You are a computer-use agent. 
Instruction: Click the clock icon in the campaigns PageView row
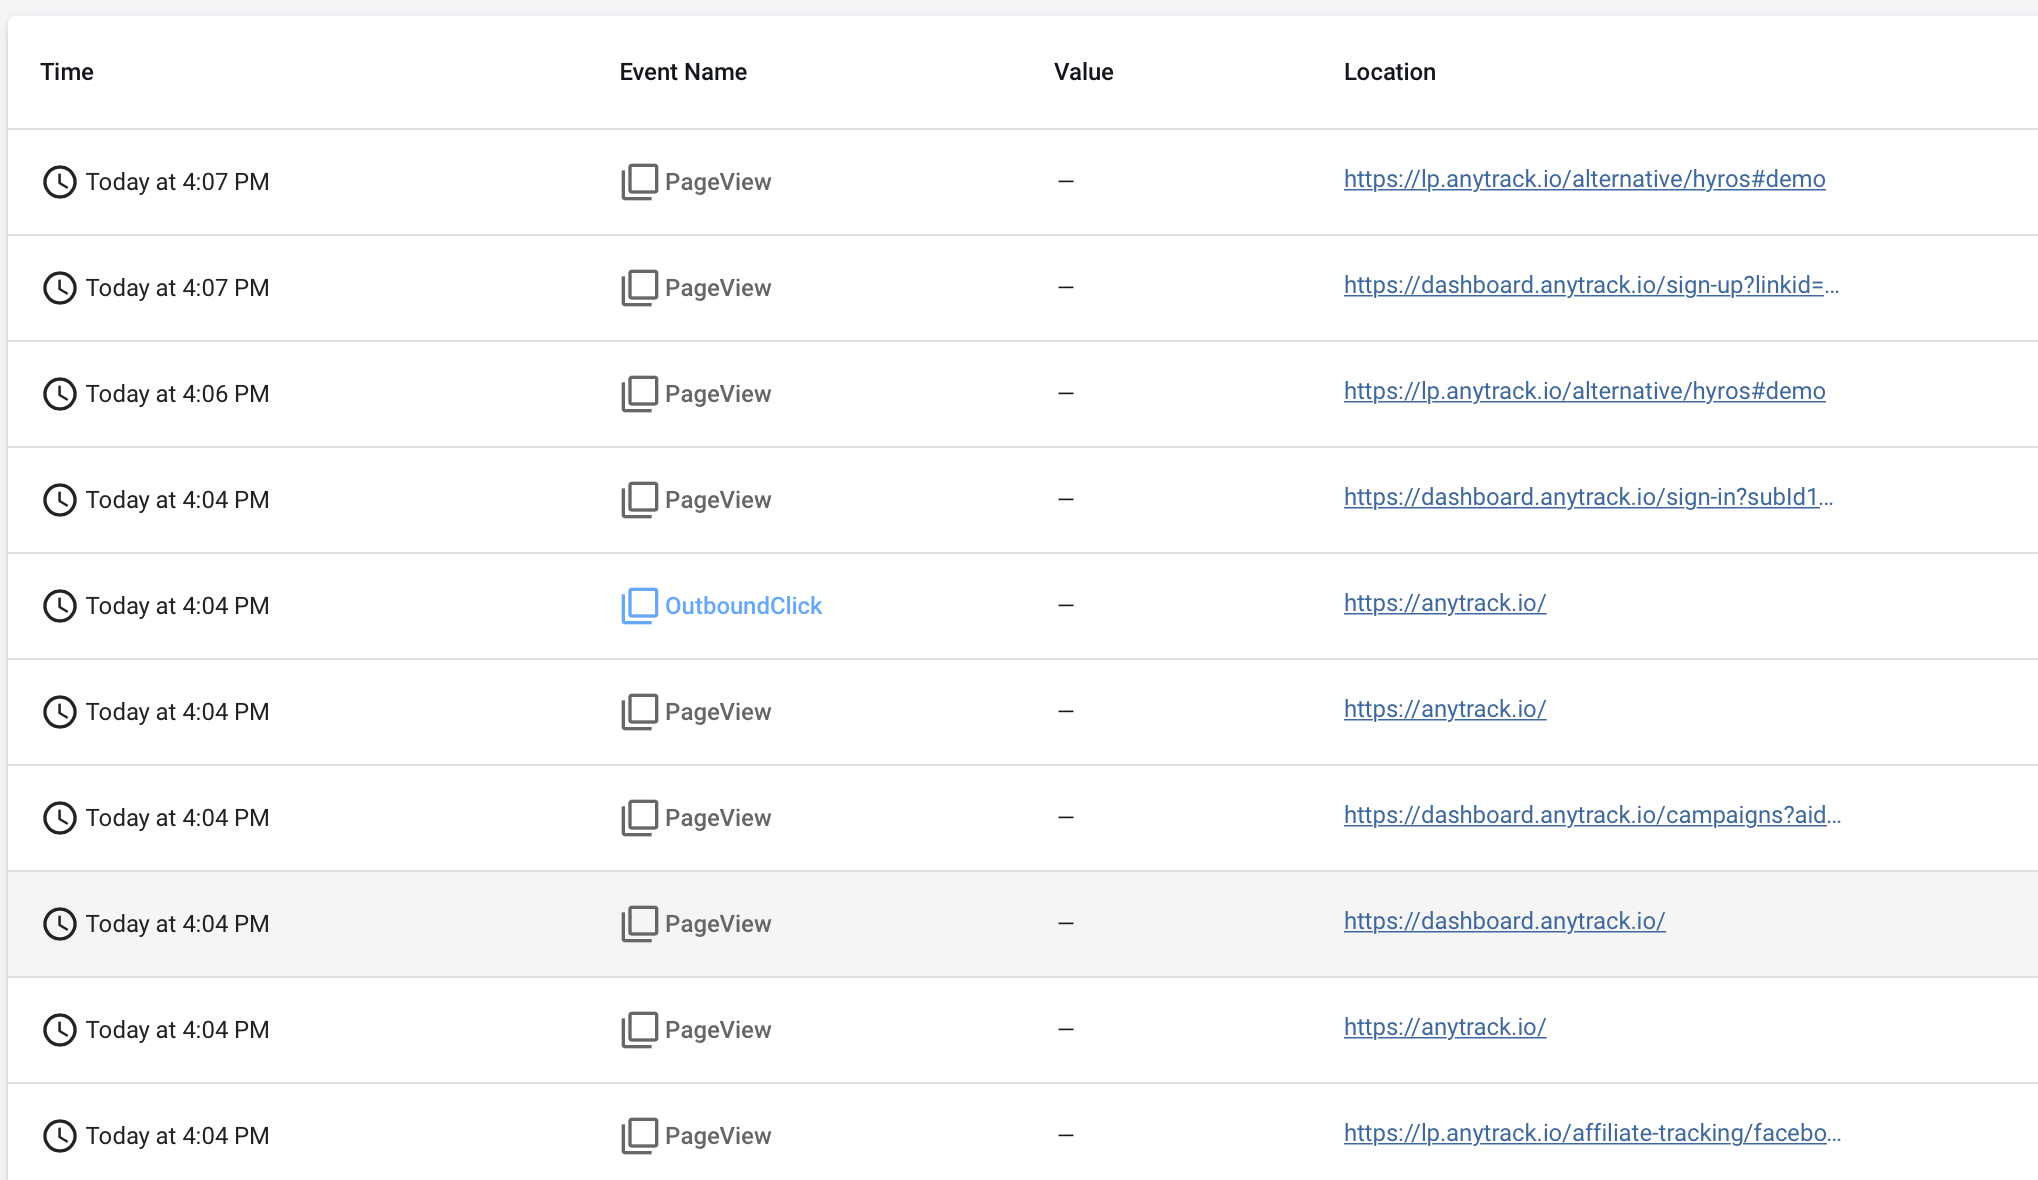(60, 818)
